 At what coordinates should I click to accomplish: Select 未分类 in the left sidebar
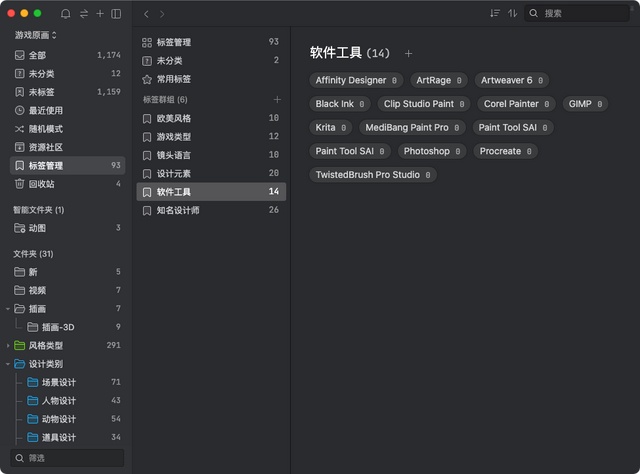(x=67, y=73)
